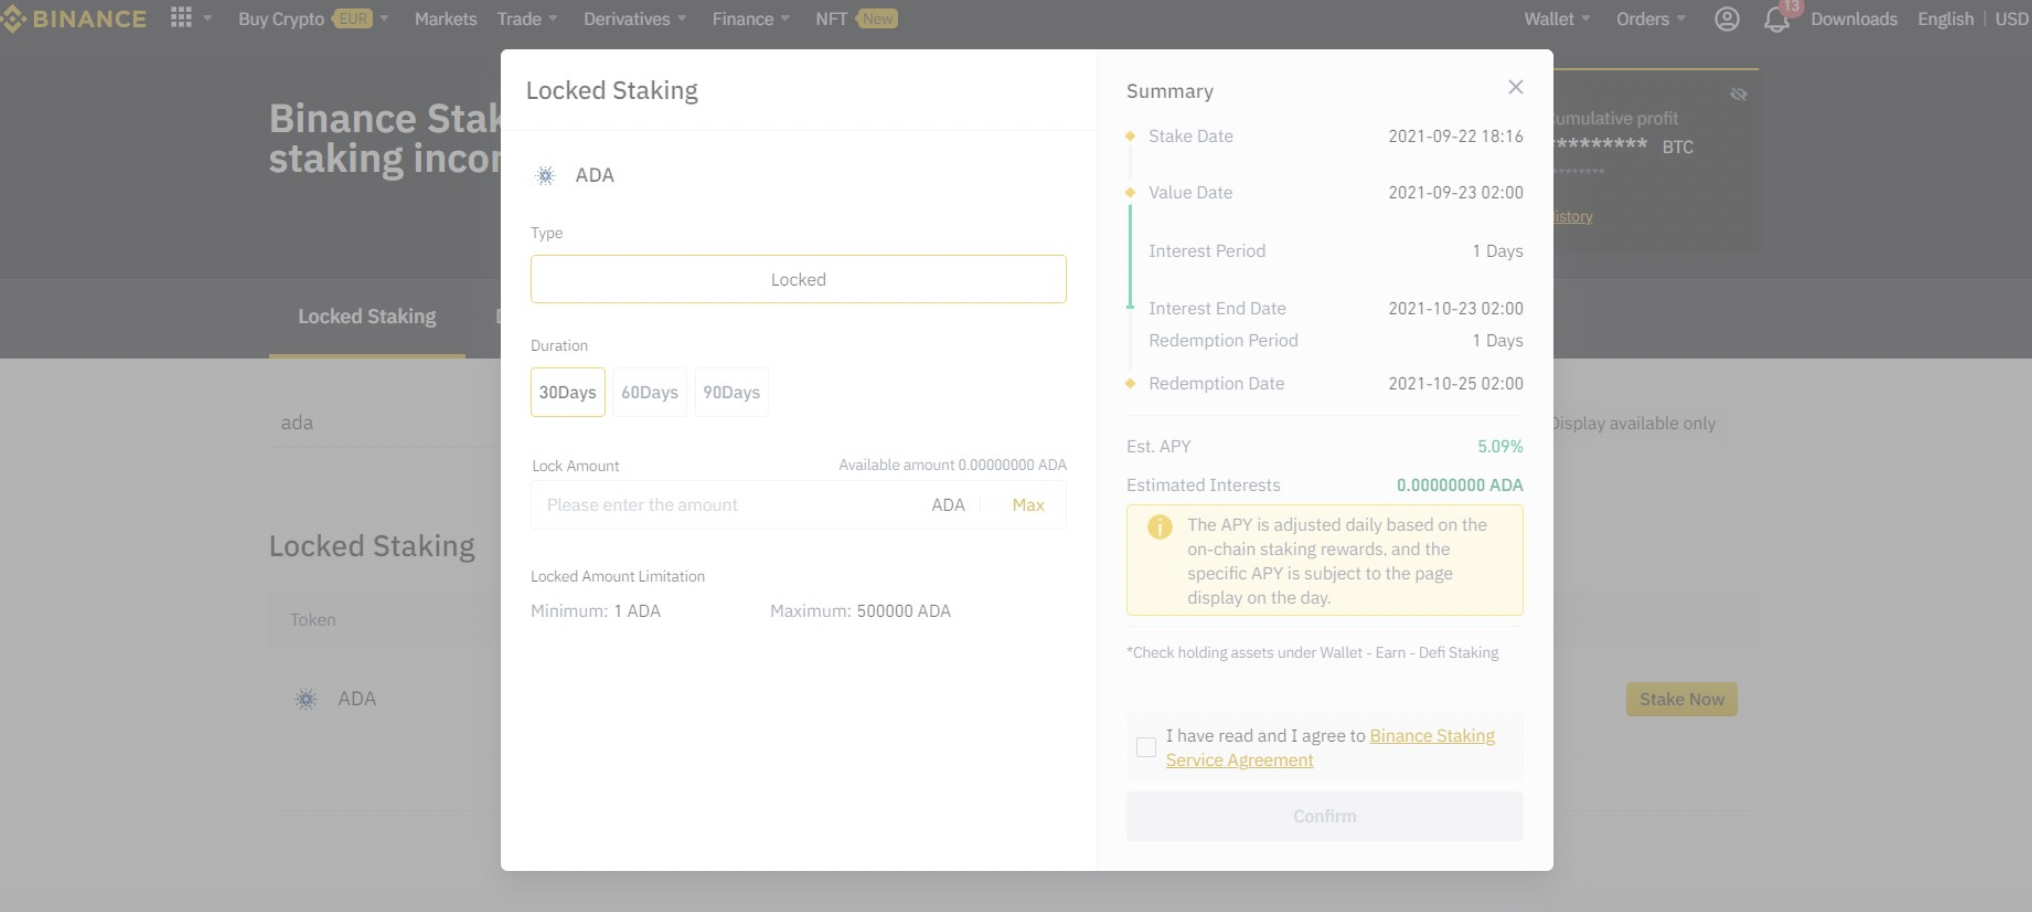Image resolution: width=2032 pixels, height=912 pixels.
Task: Click the Token column header
Action: 313,620
